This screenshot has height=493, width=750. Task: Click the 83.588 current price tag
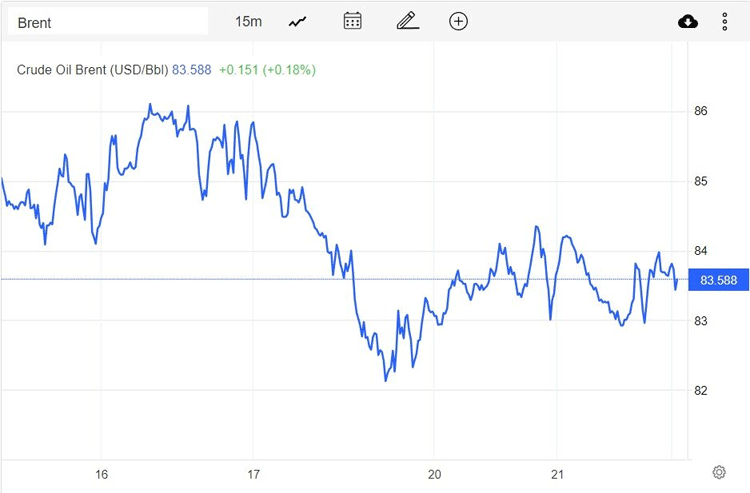point(719,280)
